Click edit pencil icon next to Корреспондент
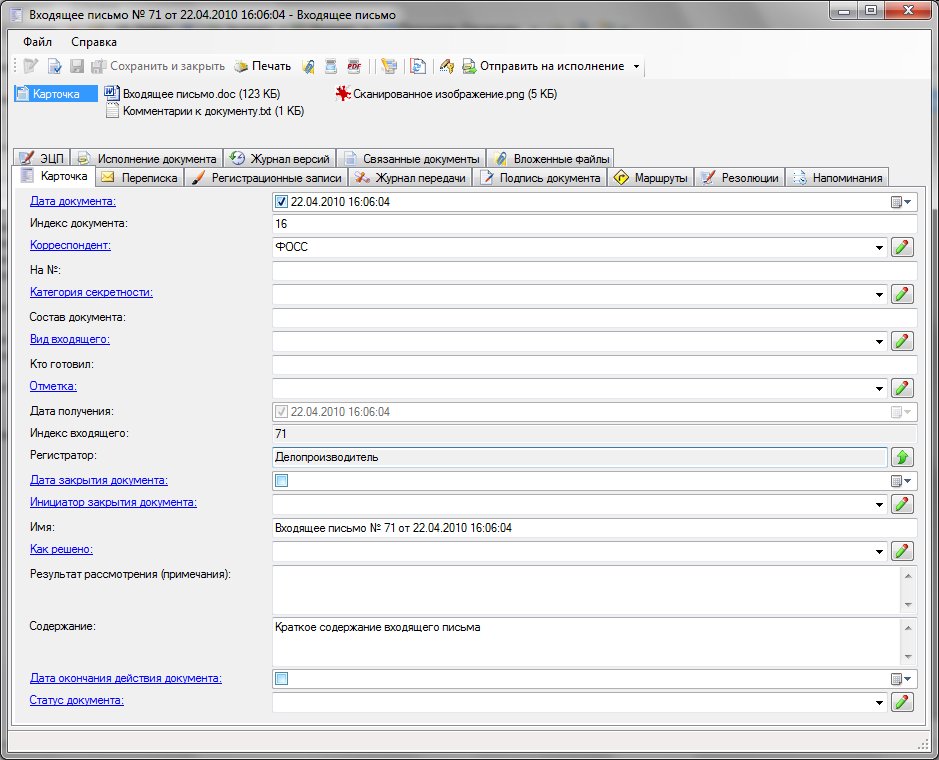Screen dimensions: 939x760 (903, 247)
